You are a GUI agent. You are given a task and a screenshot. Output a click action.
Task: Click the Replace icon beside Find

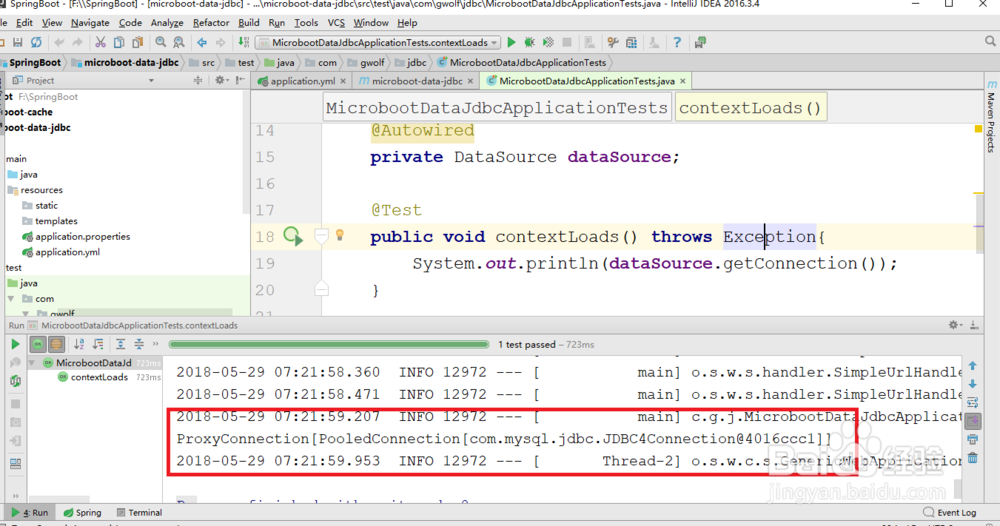point(179,43)
